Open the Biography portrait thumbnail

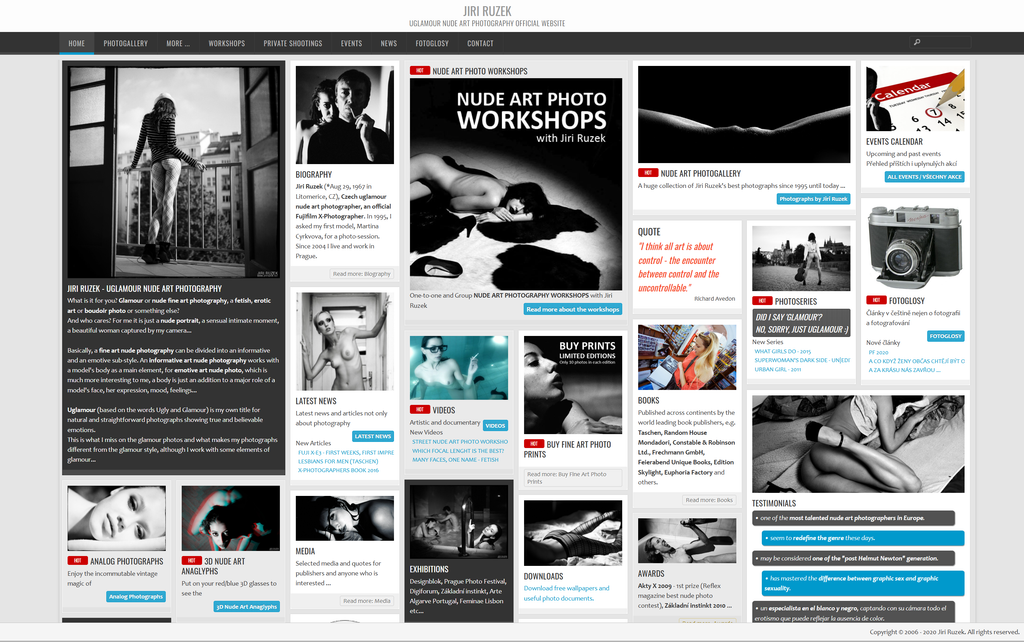coord(345,115)
